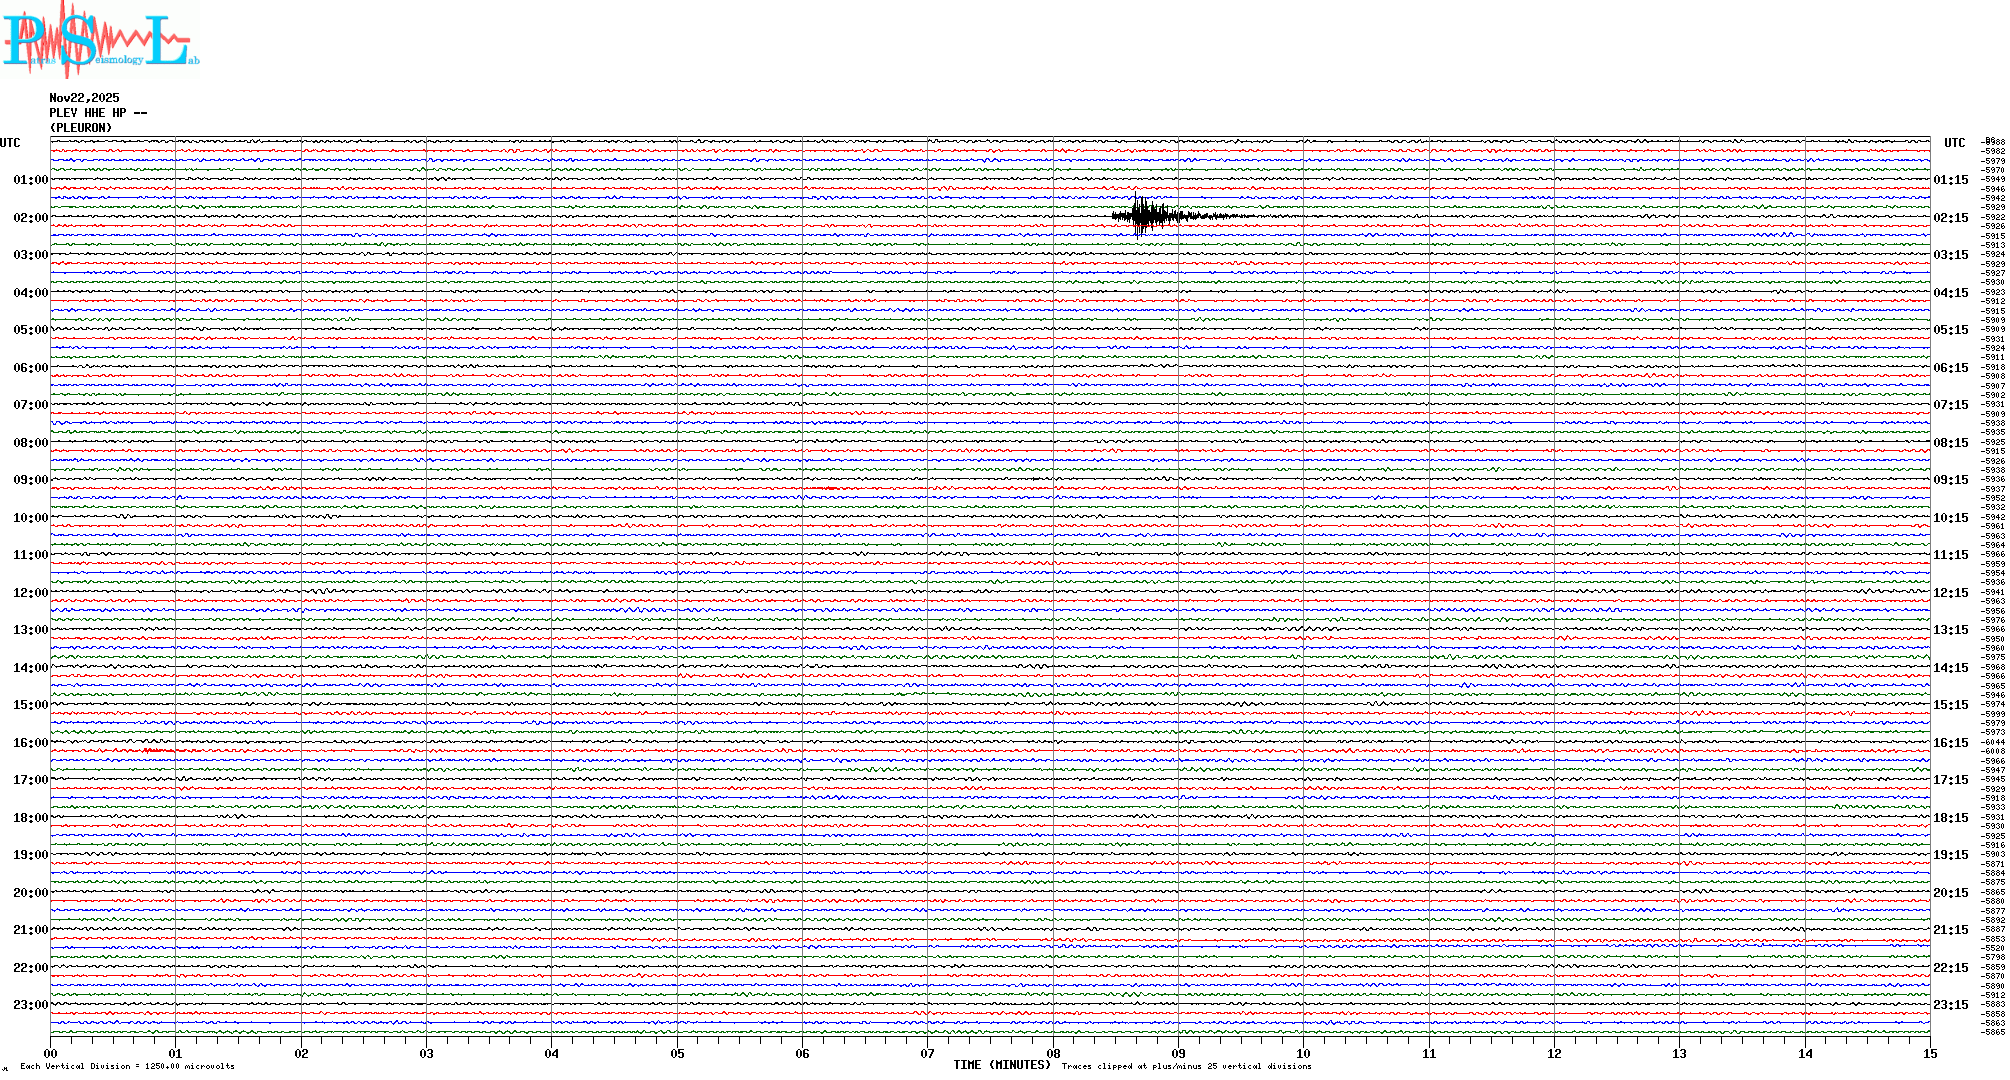Click the left UTC axis header

pyautogui.click(x=10, y=143)
